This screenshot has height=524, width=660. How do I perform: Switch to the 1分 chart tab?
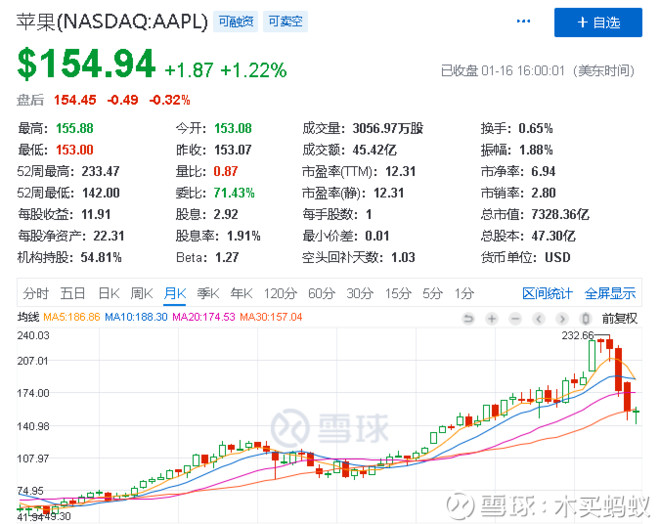pyautogui.click(x=464, y=293)
